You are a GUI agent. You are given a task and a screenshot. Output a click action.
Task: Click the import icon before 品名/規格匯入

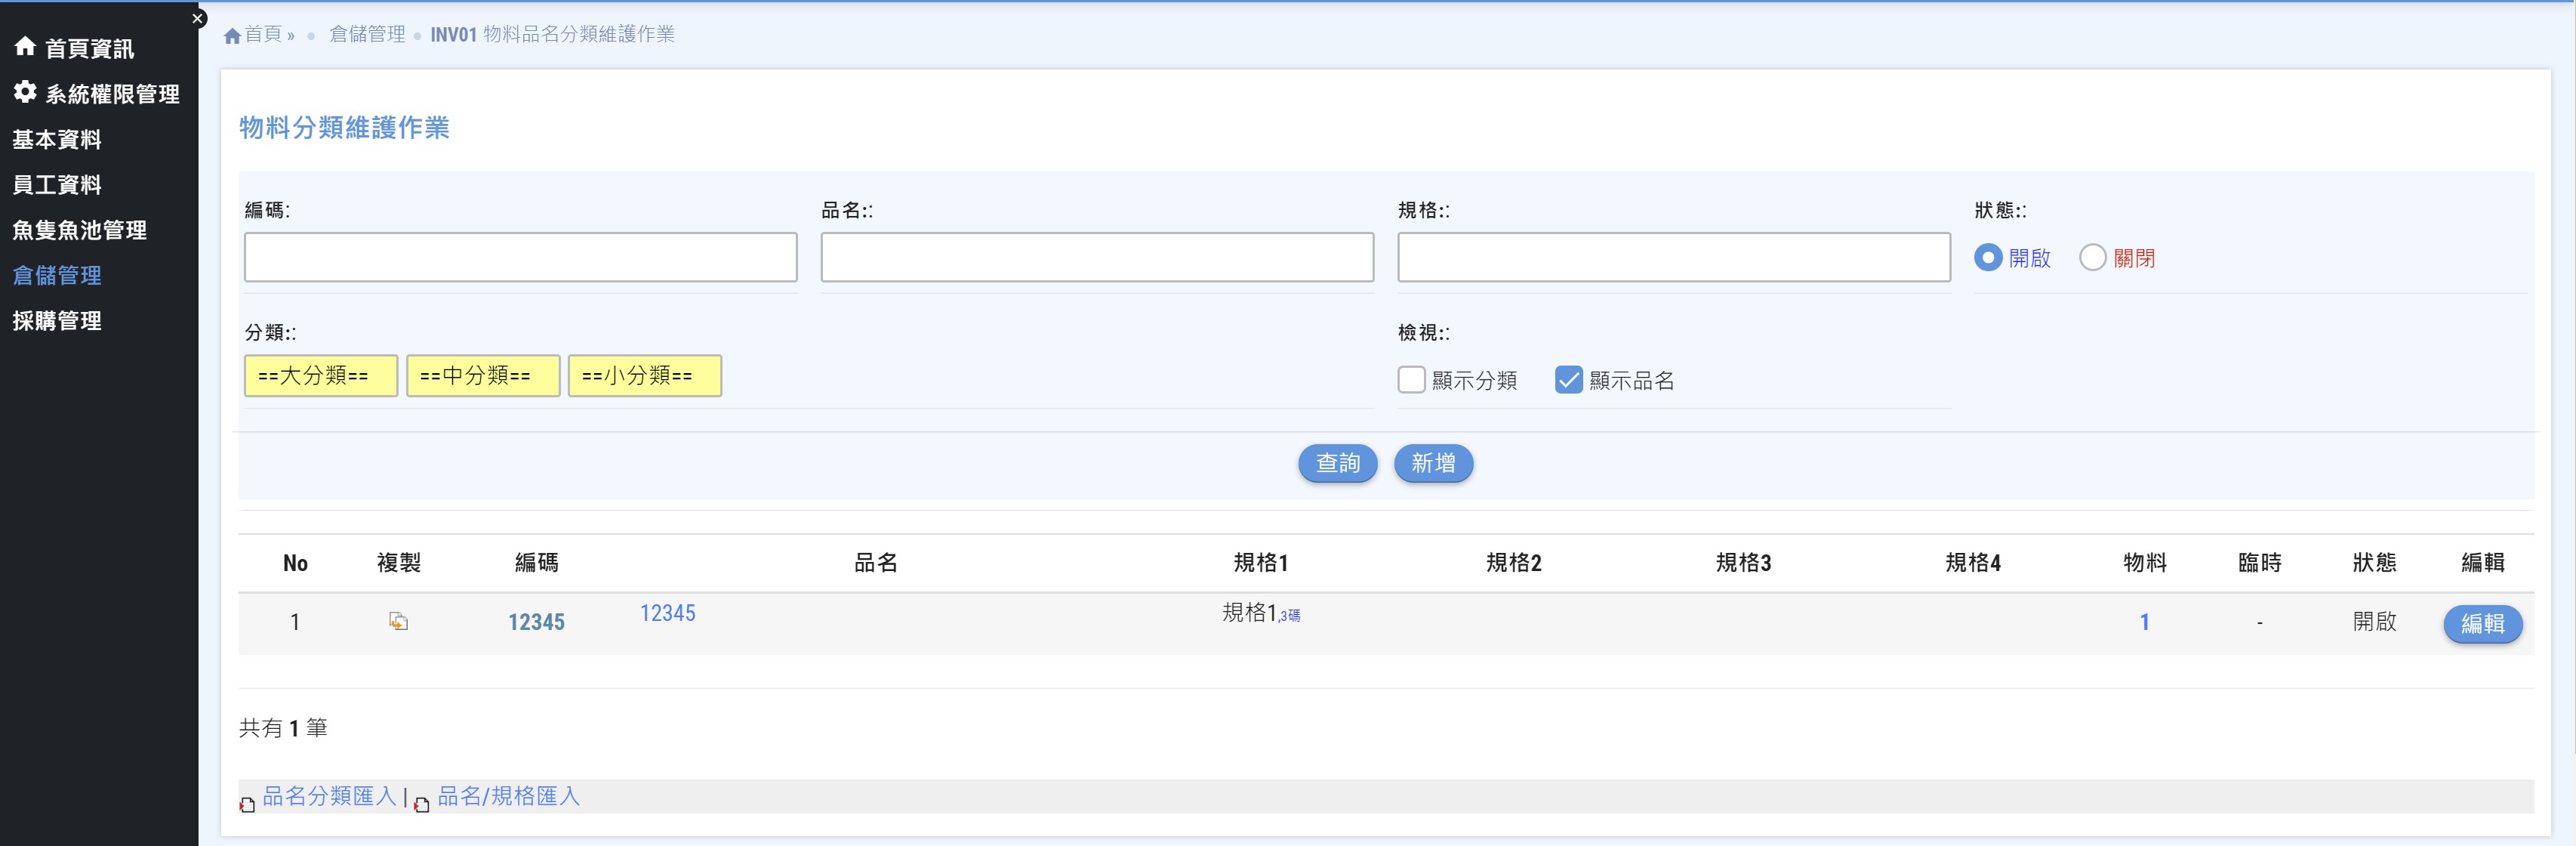(x=422, y=804)
